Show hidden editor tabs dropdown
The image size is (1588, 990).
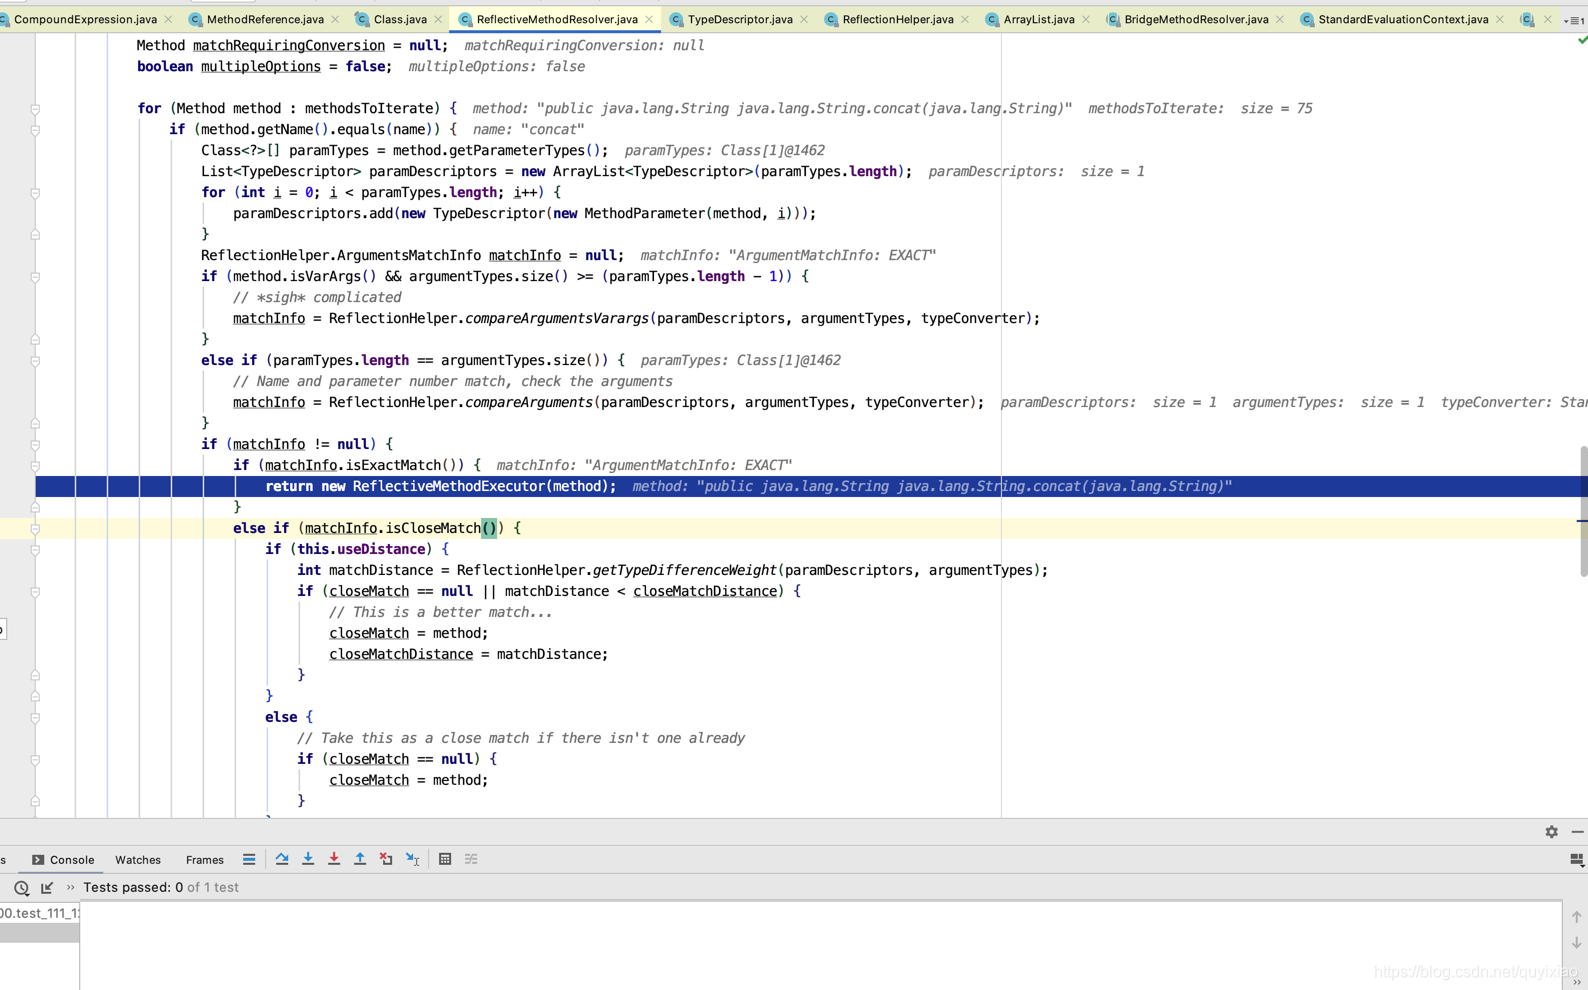[1574, 20]
